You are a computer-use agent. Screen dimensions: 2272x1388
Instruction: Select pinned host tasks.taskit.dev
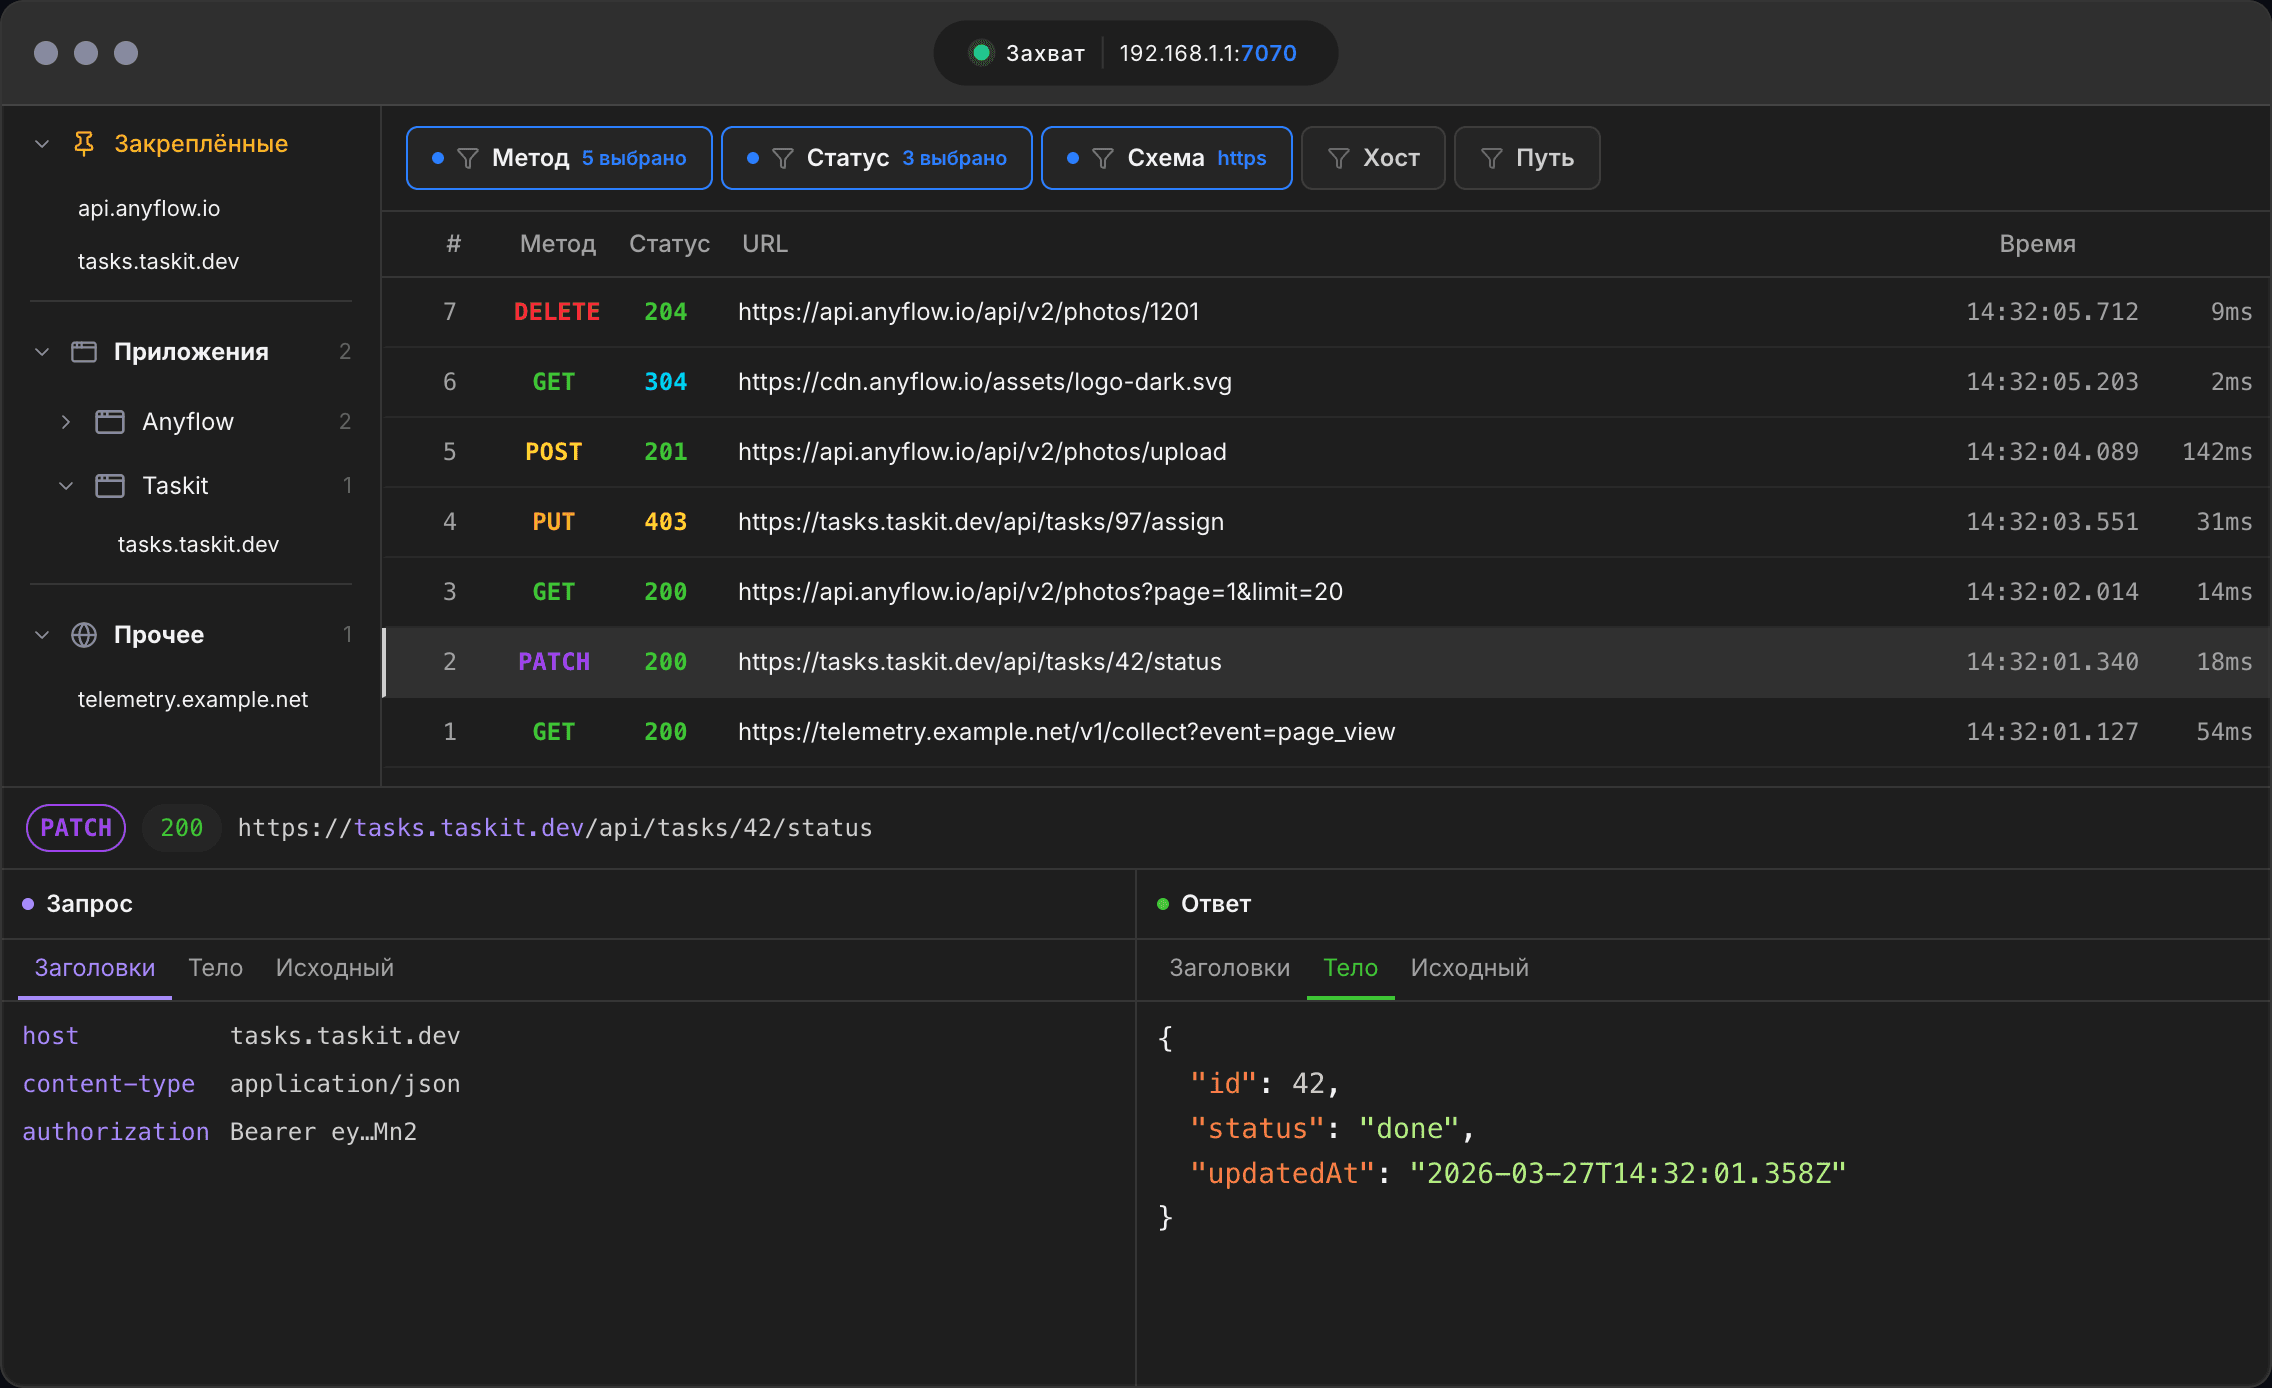click(x=158, y=261)
